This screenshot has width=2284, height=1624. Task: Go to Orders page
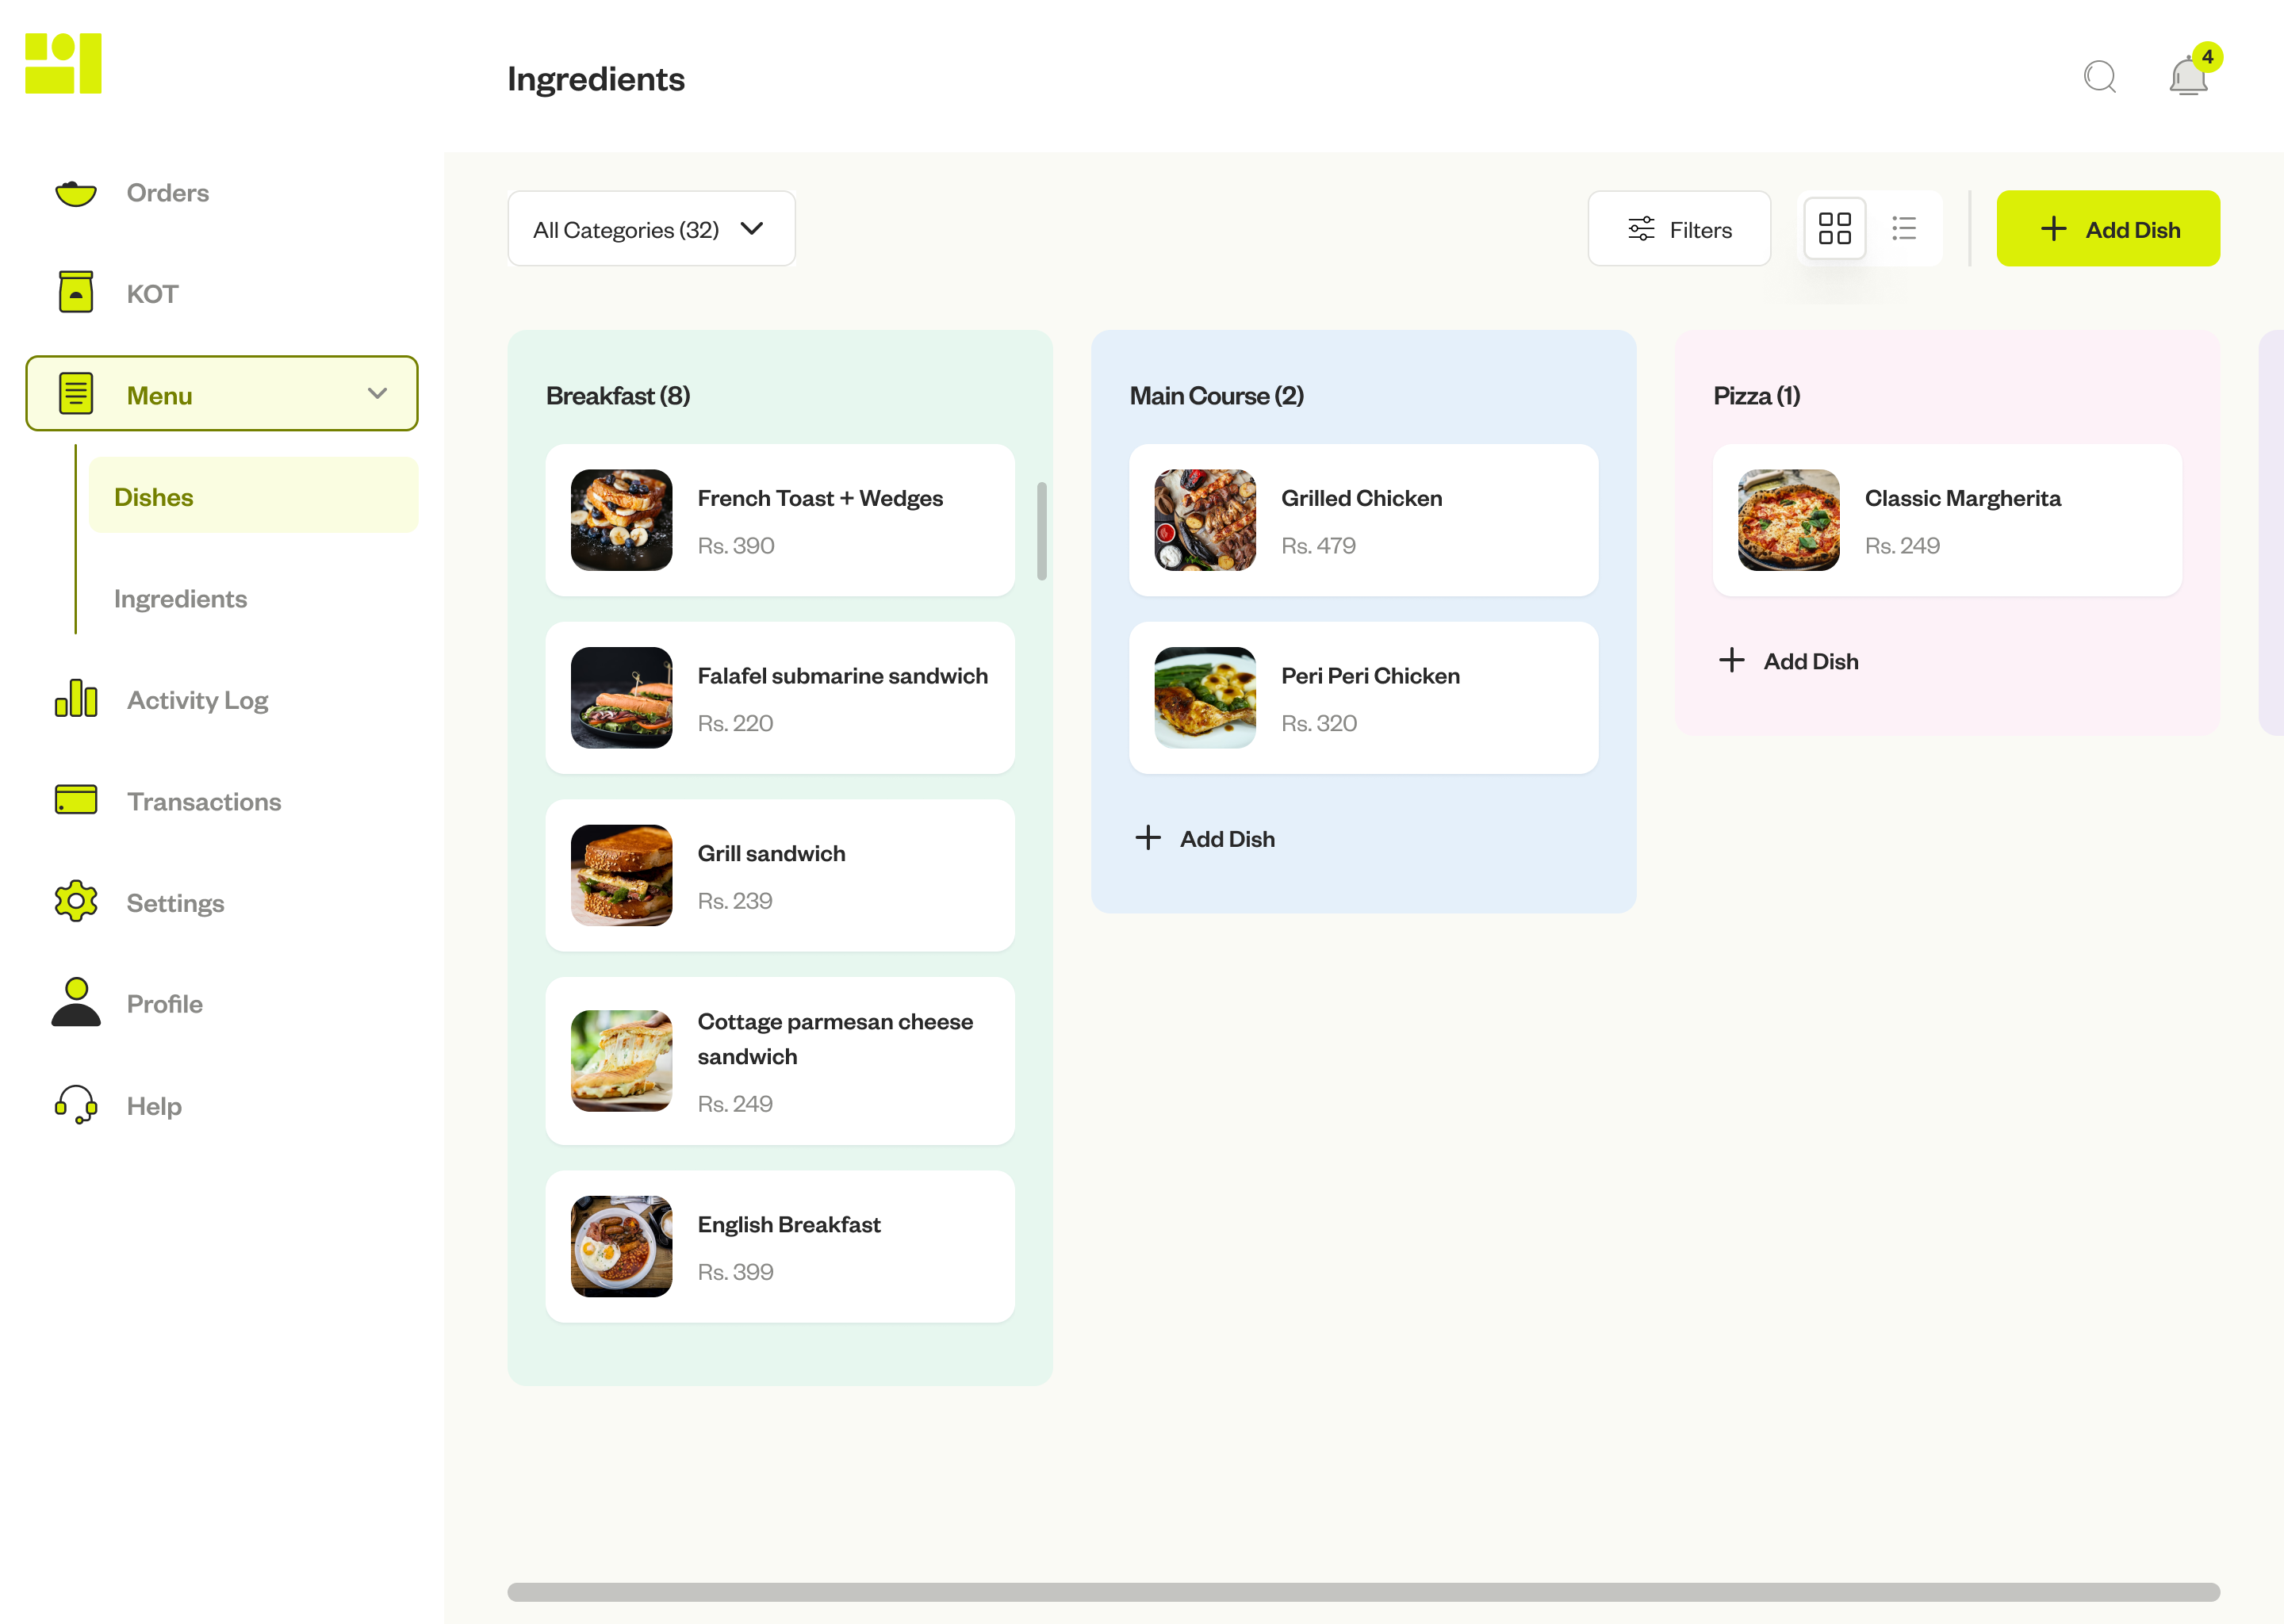pos(168,193)
